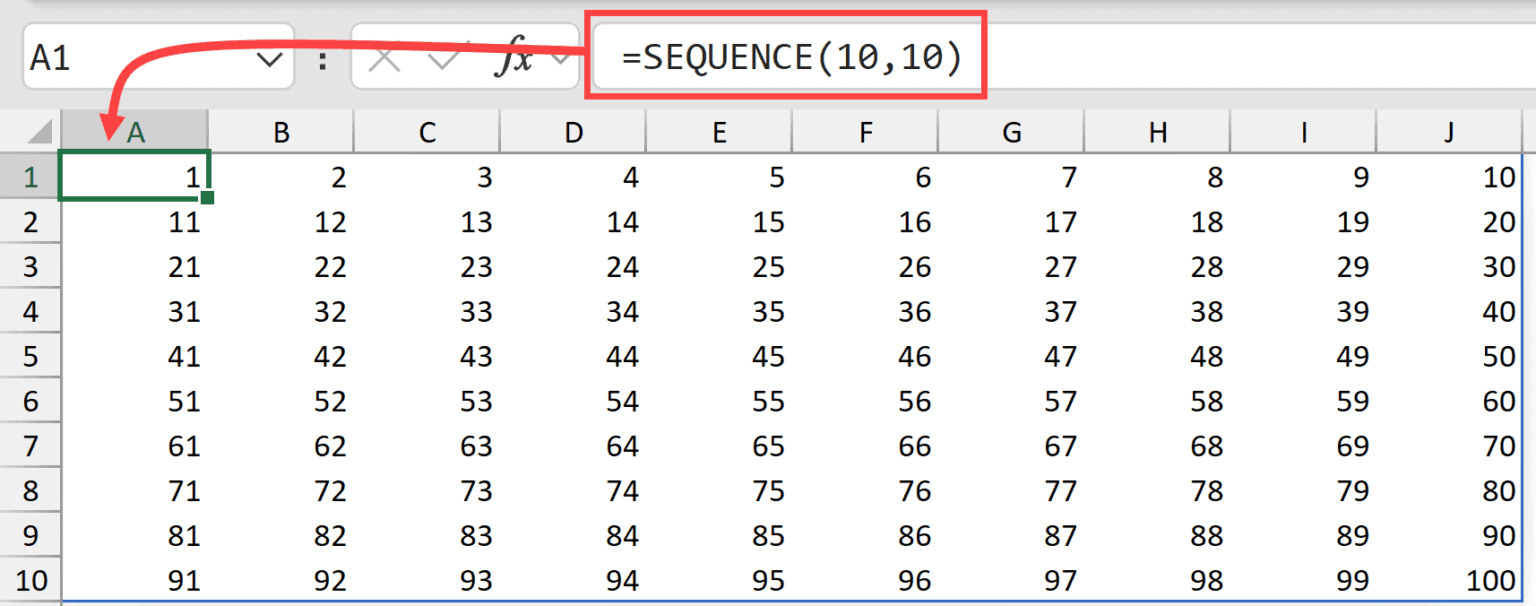
Task: Select row header 10
Action: [30, 580]
